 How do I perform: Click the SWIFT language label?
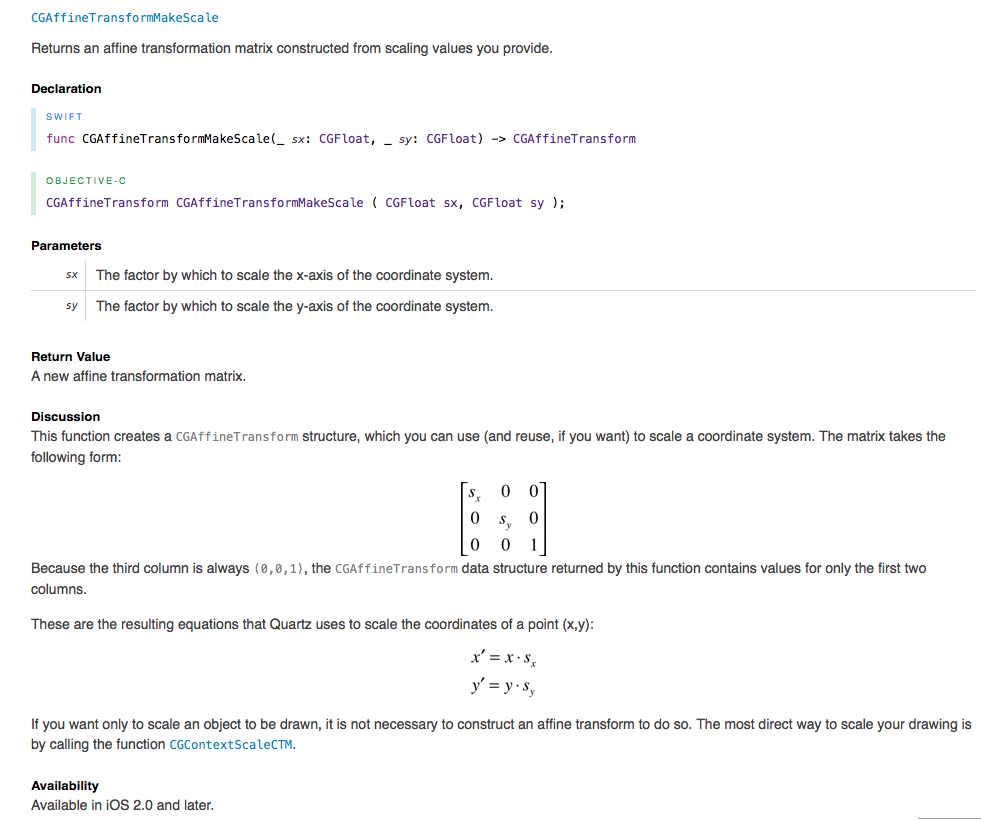coord(64,117)
